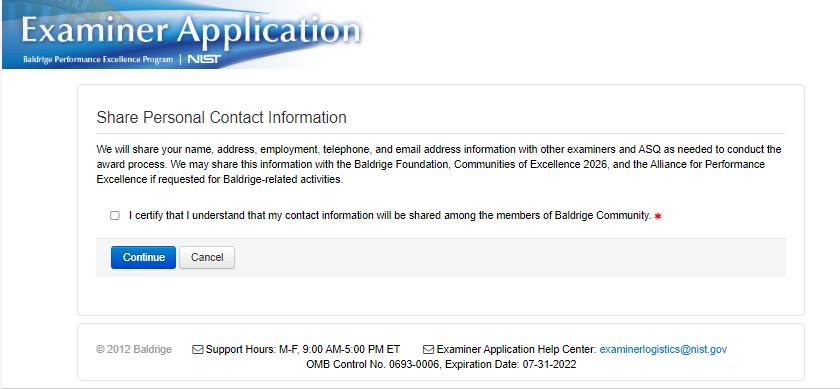Click the "I certify that I understand" label
The height and width of the screenshot is (389, 840).
[x=389, y=216]
